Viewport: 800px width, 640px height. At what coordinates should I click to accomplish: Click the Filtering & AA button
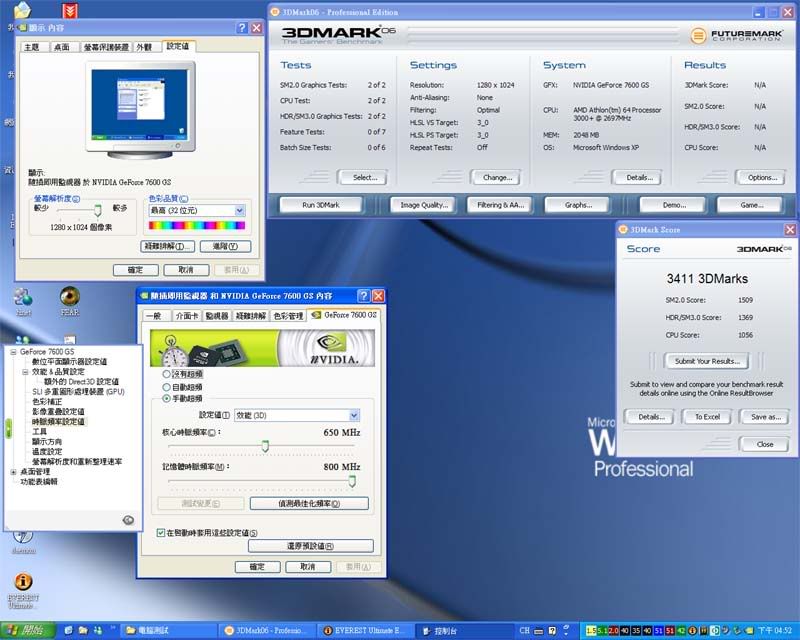pyautogui.click(x=501, y=205)
